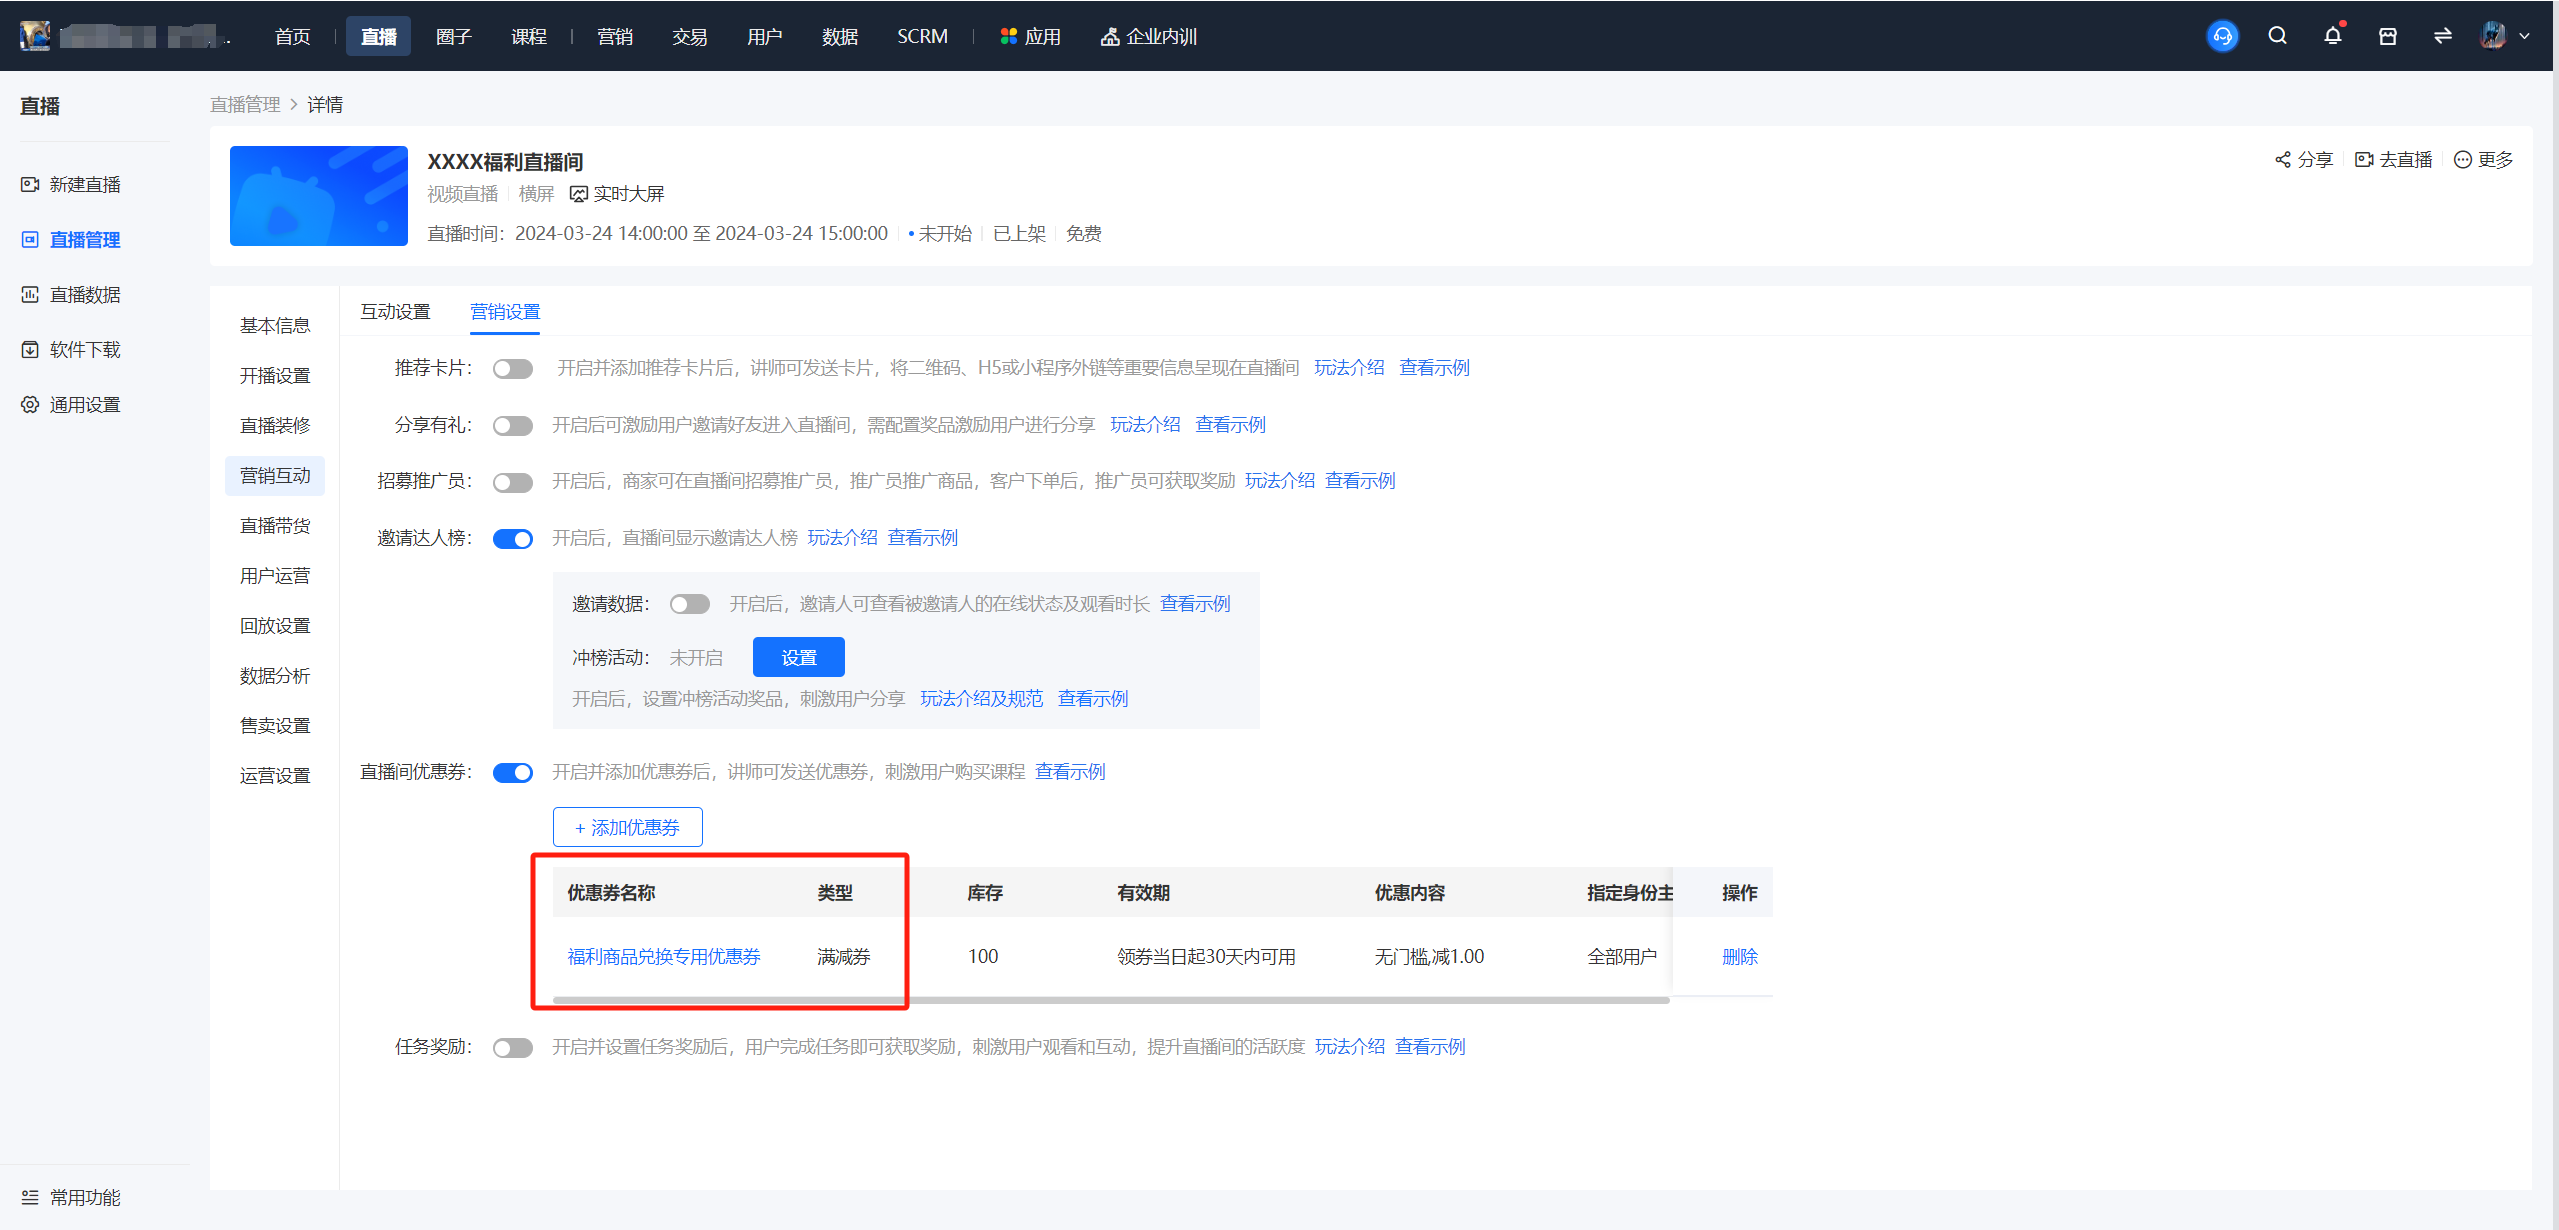This screenshot has width=2559, height=1230.
Task: Enable the 推荐卡片 toggle
Action: pos(513,369)
